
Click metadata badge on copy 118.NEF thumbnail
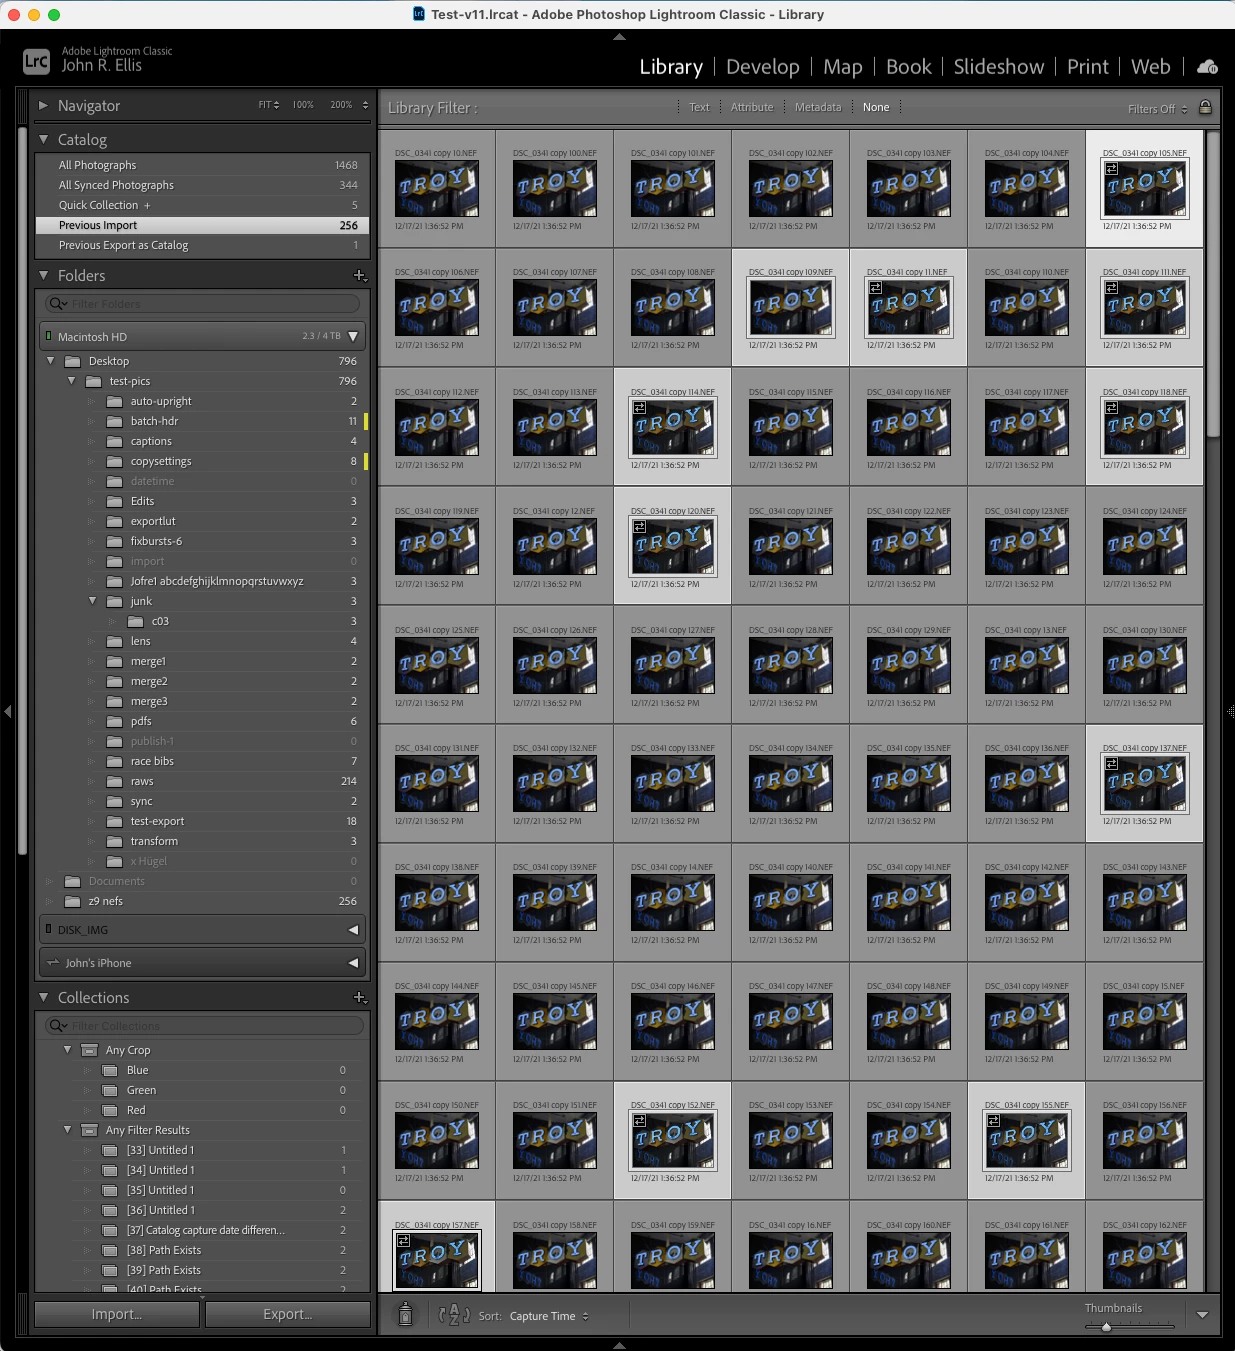pos(1112,408)
